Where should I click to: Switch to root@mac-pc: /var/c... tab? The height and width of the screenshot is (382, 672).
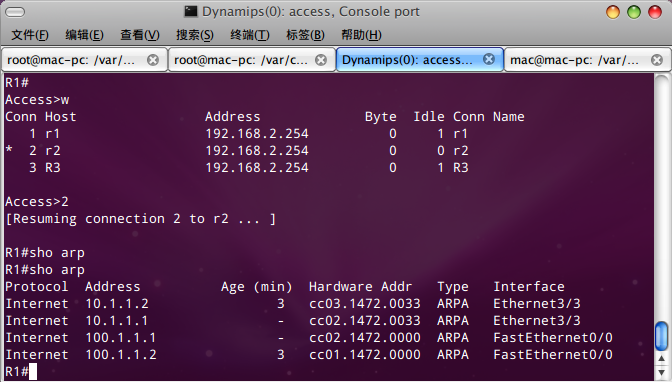coord(252,60)
